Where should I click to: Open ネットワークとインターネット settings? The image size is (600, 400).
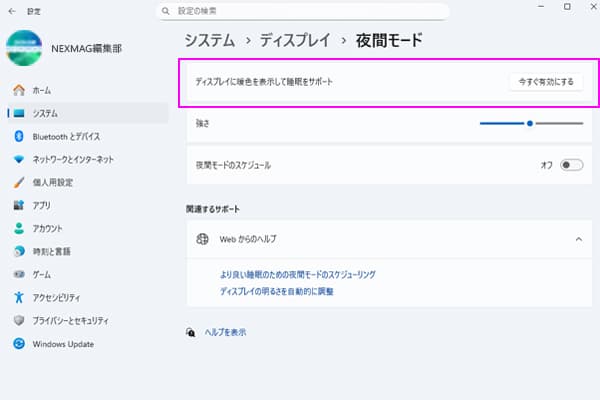pos(88,159)
